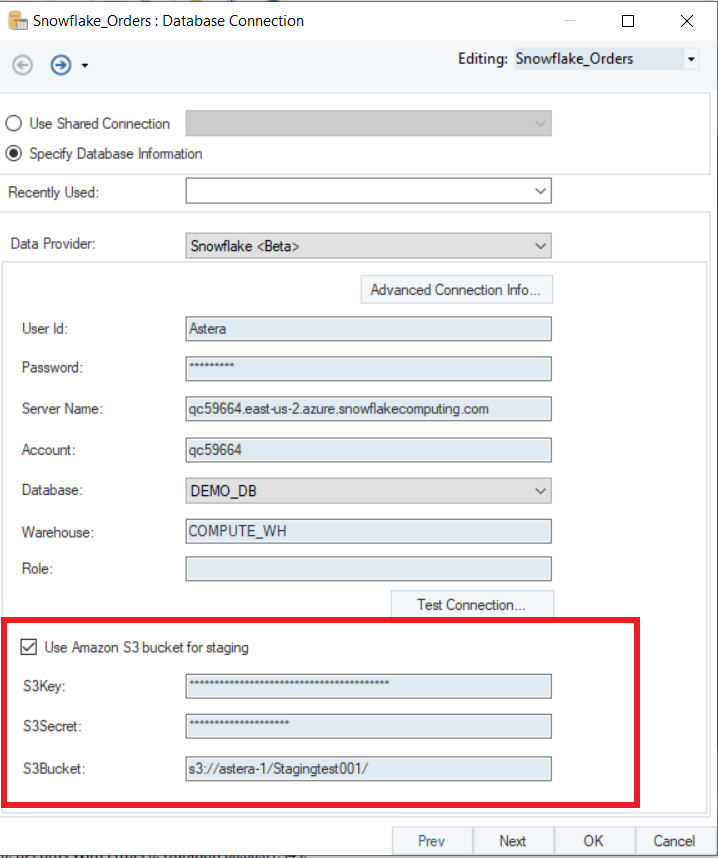The image size is (718, 858).
Task: Uncheck Use Amazon S3 bucket for staging
Action: (28, 647)
